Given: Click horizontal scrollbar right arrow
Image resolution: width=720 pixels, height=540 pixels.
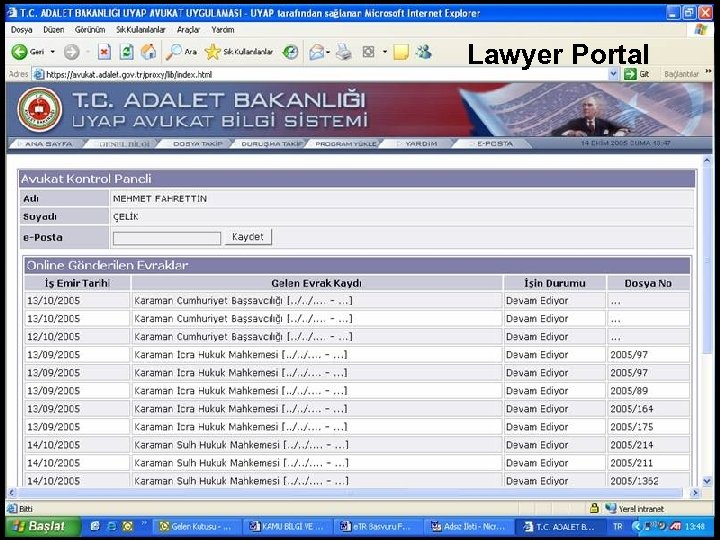Looking at the screenshot, I should coord(695,493).
